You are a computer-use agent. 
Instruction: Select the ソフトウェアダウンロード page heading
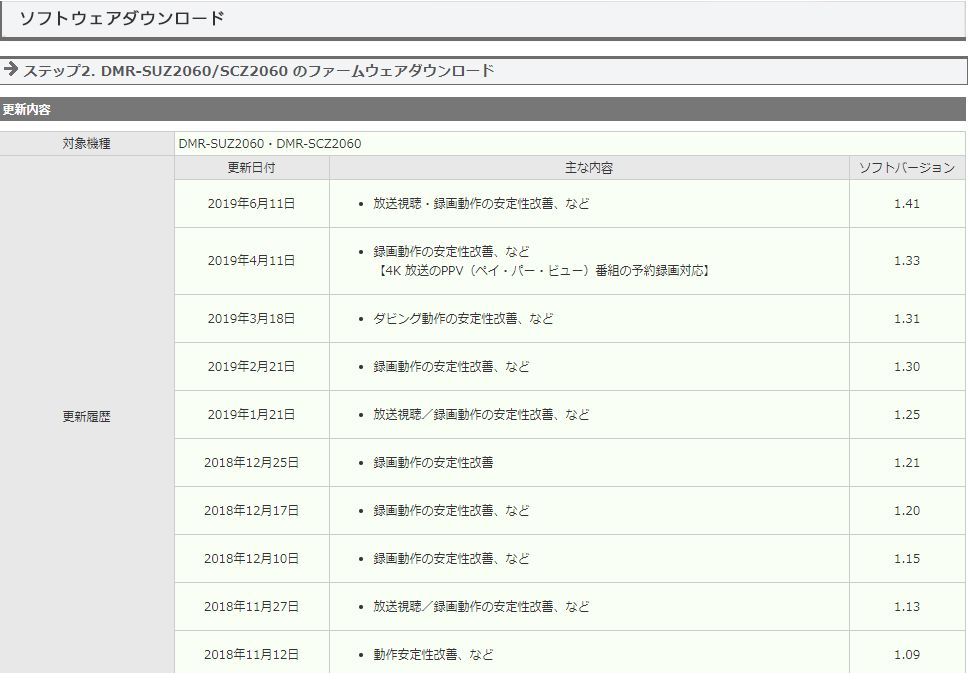[122, 19]
